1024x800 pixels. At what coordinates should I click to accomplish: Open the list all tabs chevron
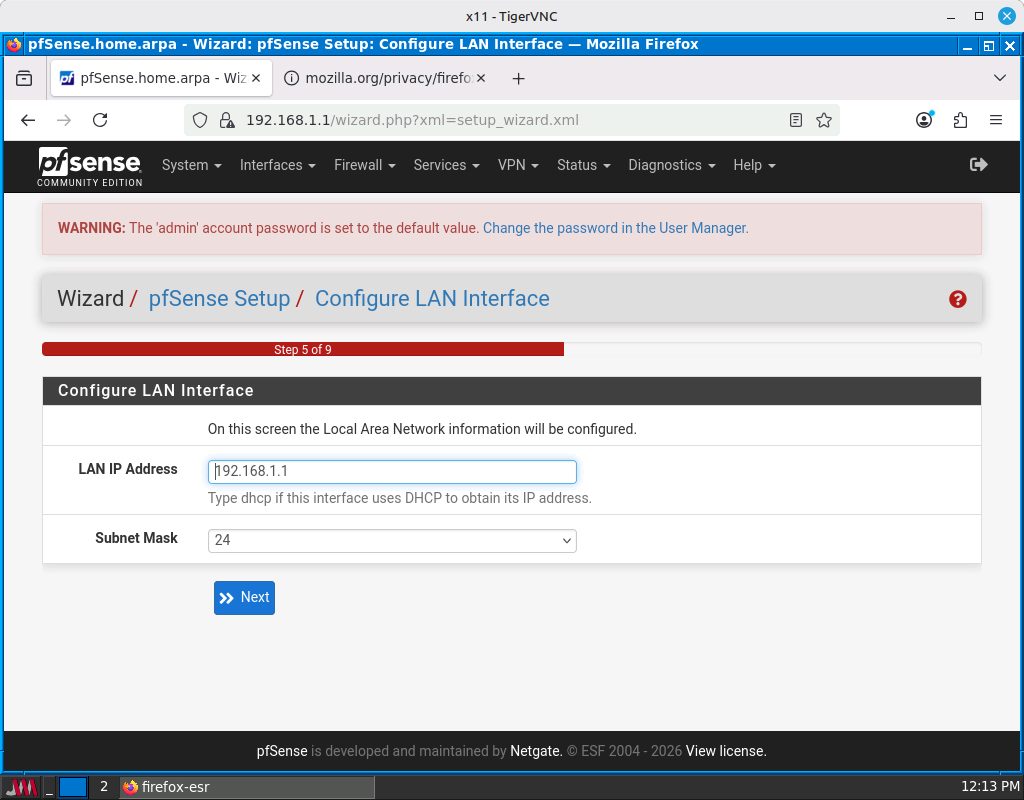click(x=999, y=78)
